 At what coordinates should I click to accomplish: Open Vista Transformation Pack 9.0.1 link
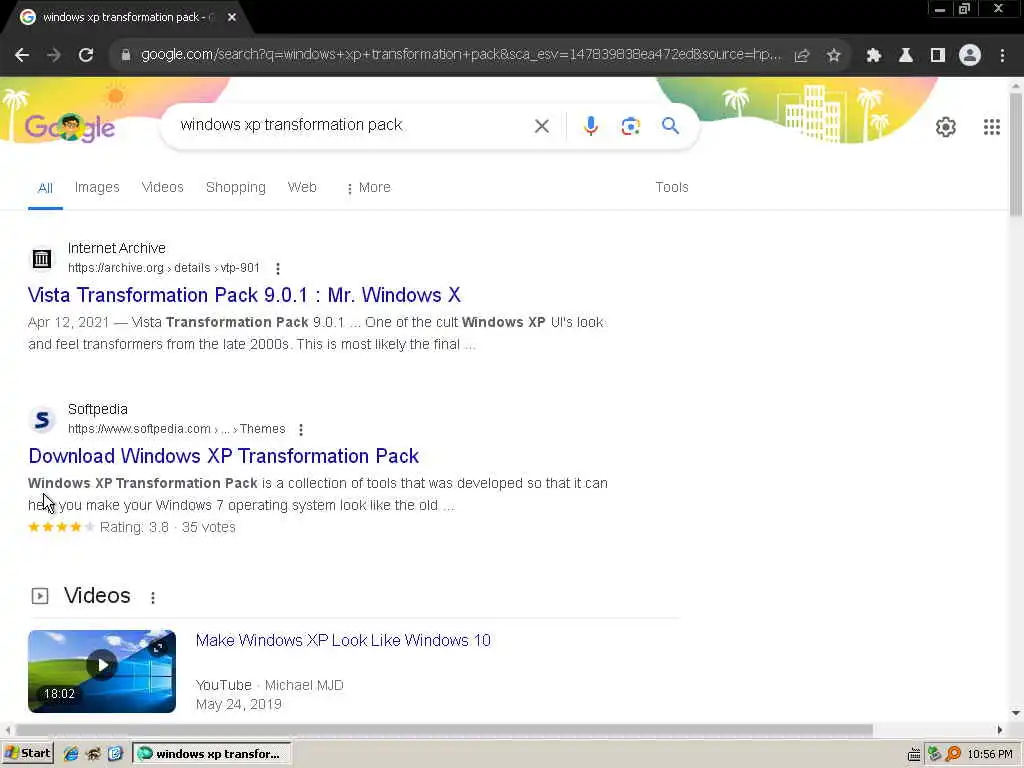point(244,295)
